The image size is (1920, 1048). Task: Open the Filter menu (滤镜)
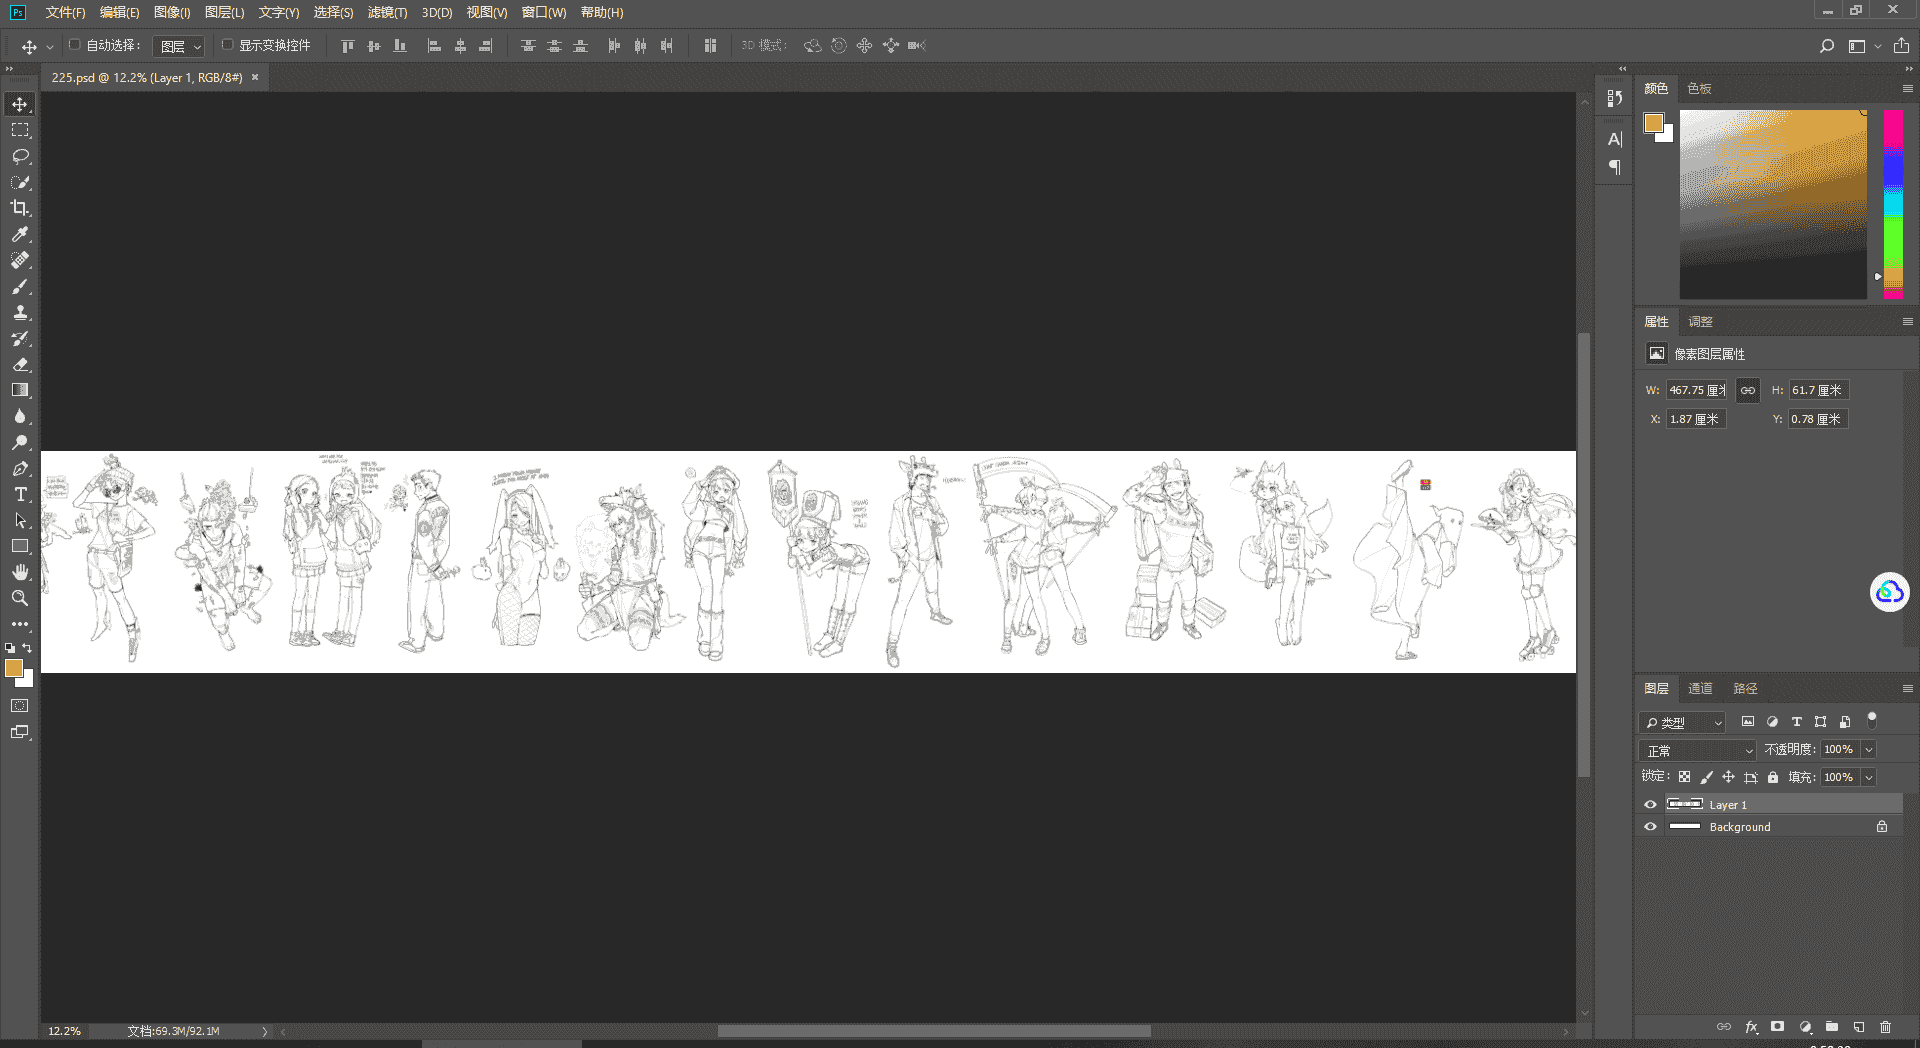(387, 12)
